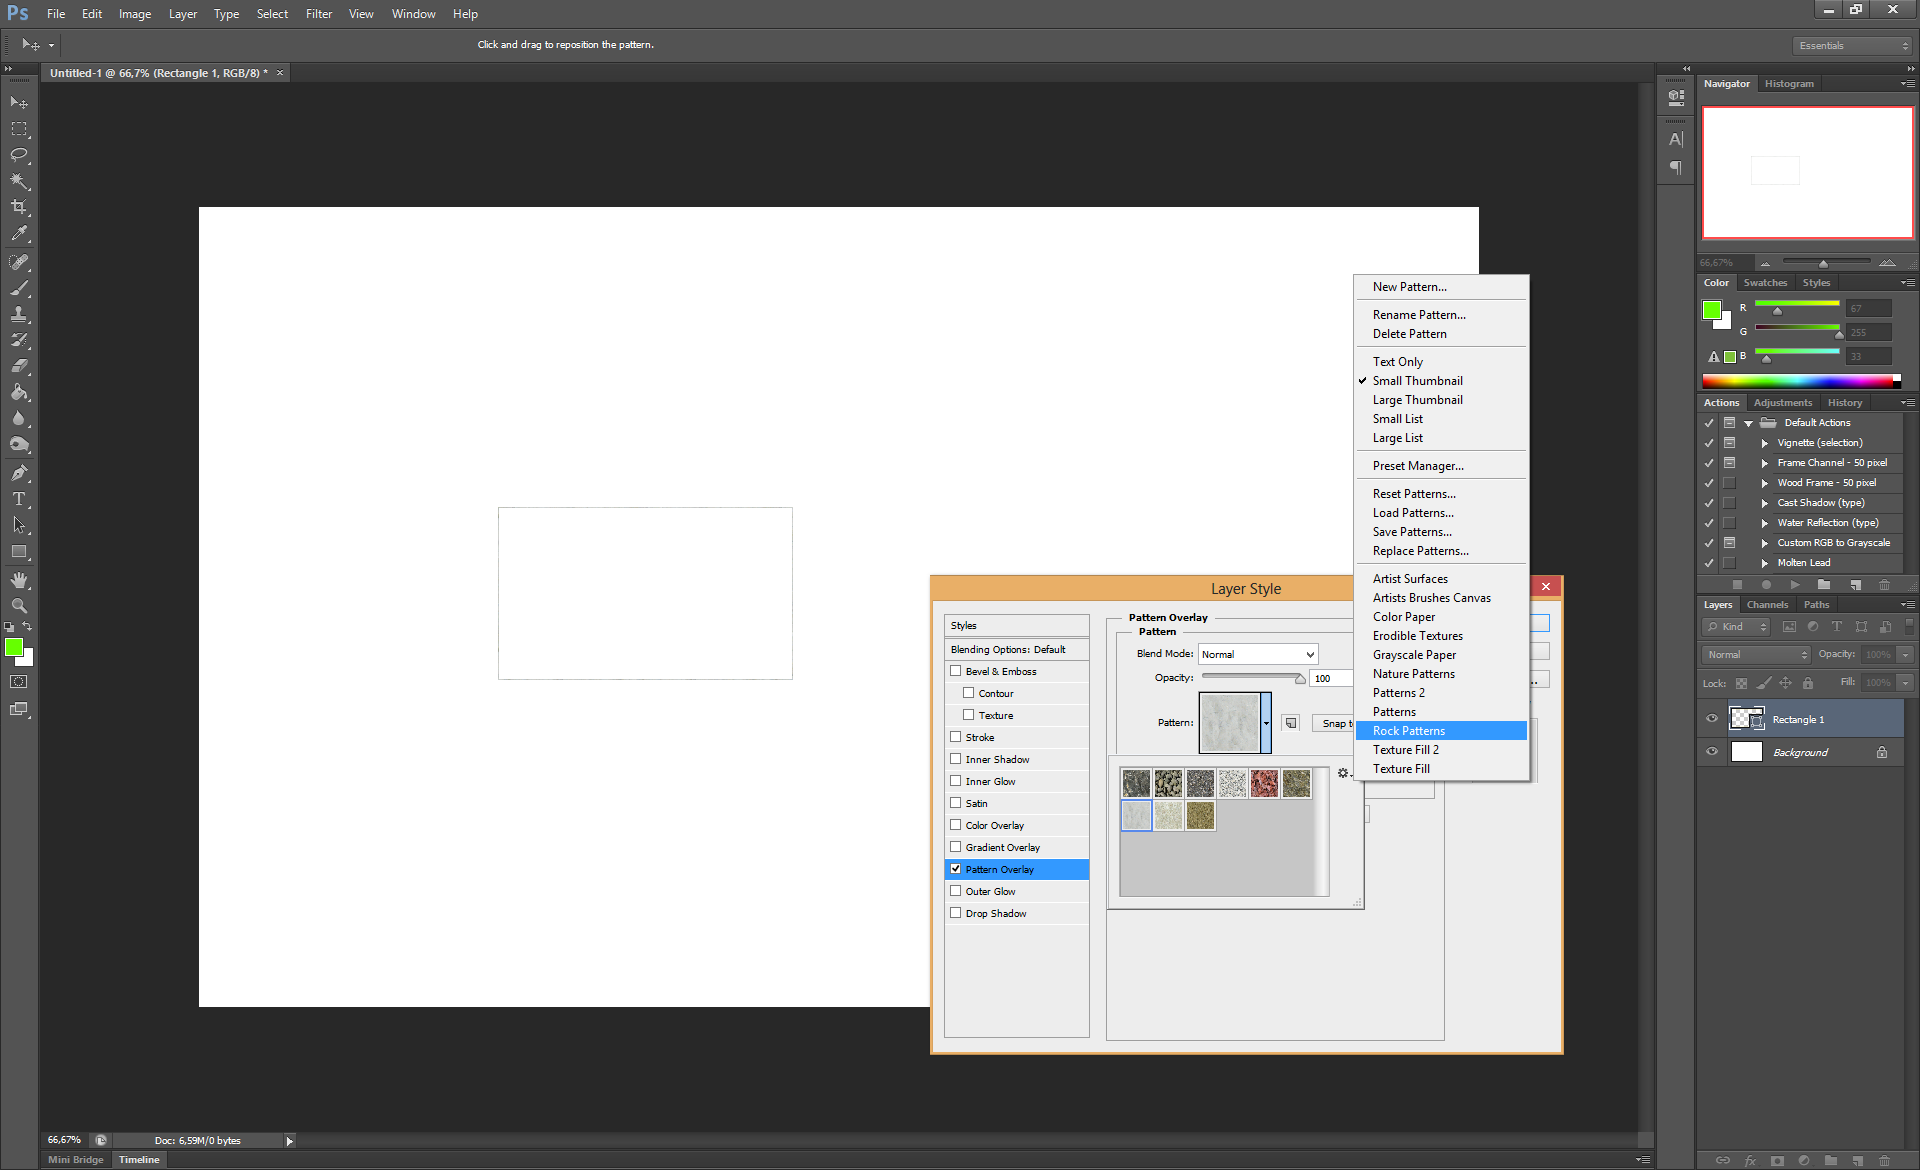
Task: Open the Blend Mode dropdown
Action: tap(1258, 654)
